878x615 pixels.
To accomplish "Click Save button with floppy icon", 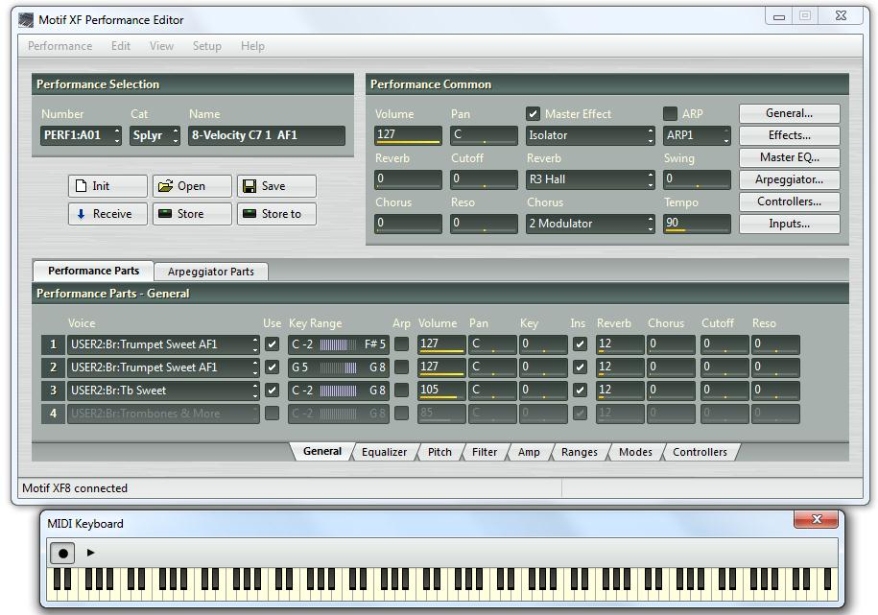I will [277, 186].
